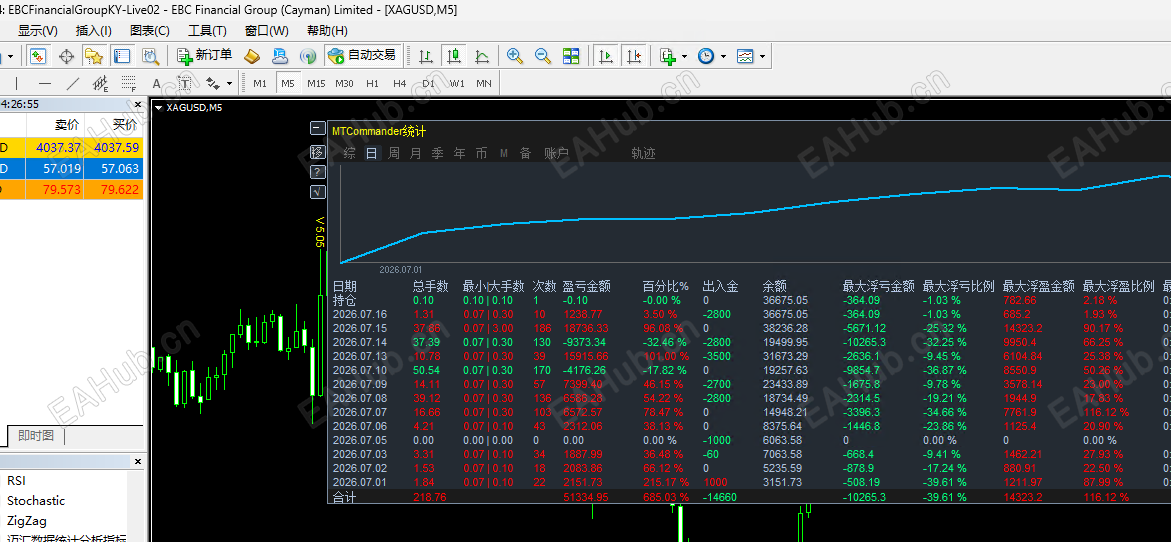Click the templates chart icon
1171x542 pixels.
tap(745, 56)
